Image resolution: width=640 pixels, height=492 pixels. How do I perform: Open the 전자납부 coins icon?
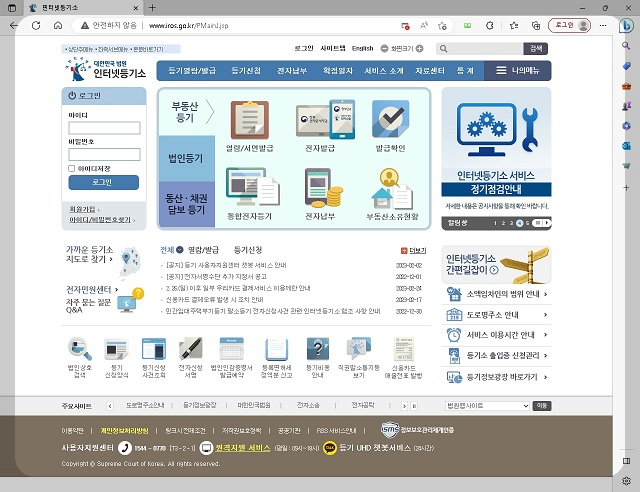324,187
